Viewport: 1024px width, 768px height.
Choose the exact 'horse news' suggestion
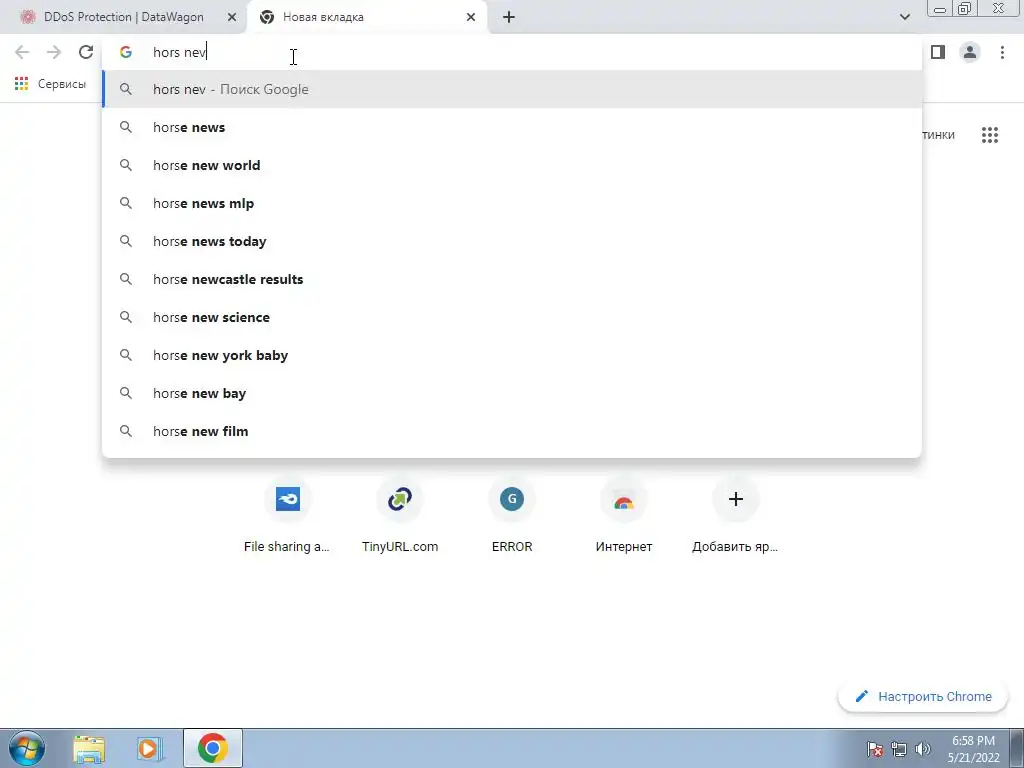[x=512, y=127]
